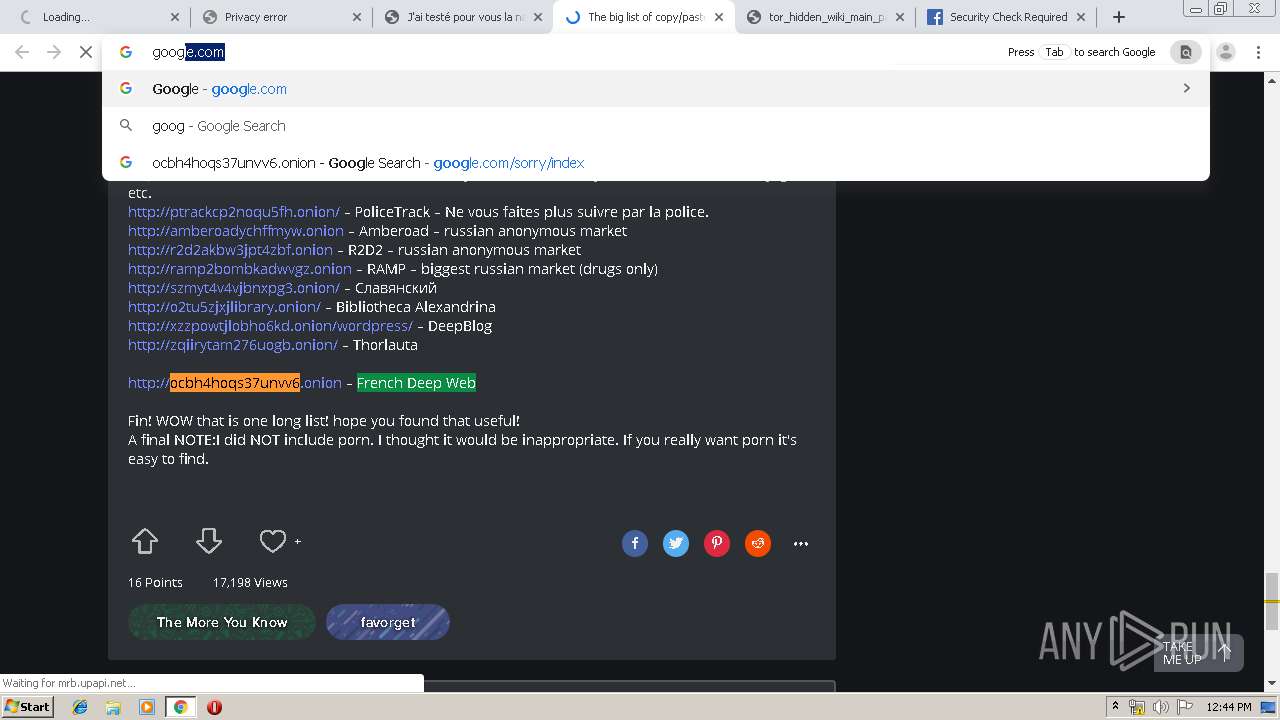Share the post on Facebook
Image resolution: width=1280 pixels, height=720 pixels.
[635, 543]
